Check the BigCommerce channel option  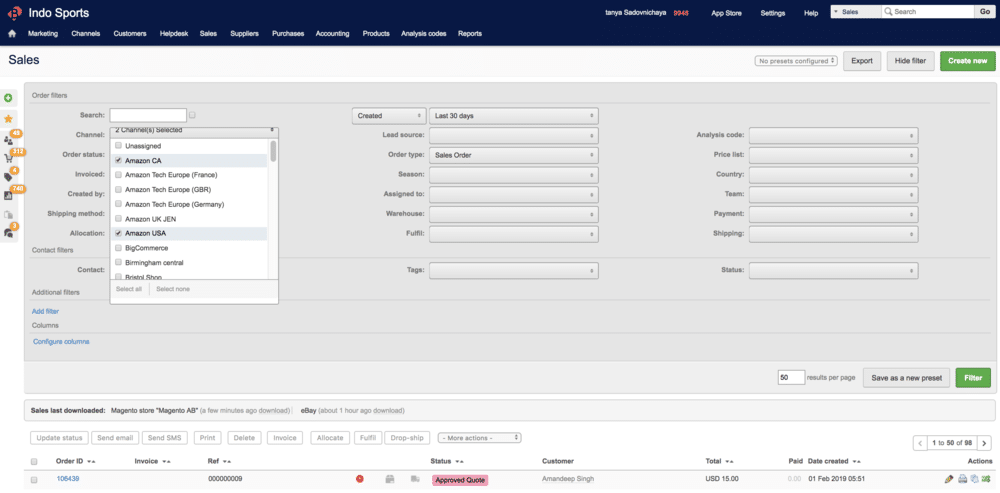tap(119, 247)
